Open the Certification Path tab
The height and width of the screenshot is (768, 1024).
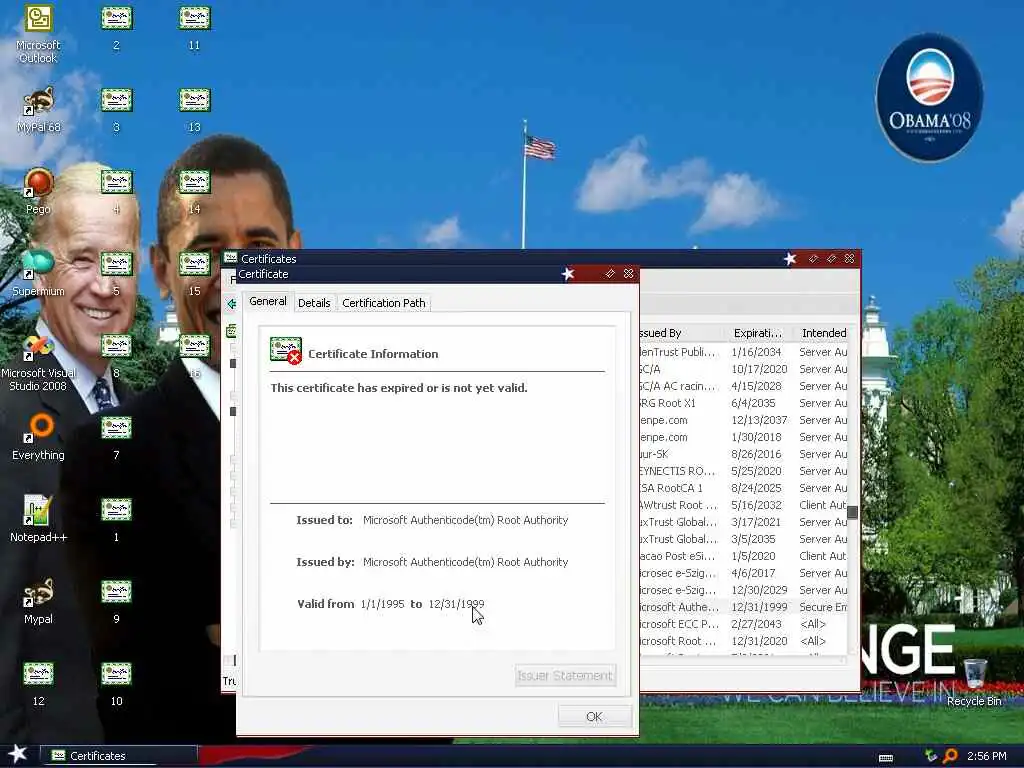pos(384,303)
